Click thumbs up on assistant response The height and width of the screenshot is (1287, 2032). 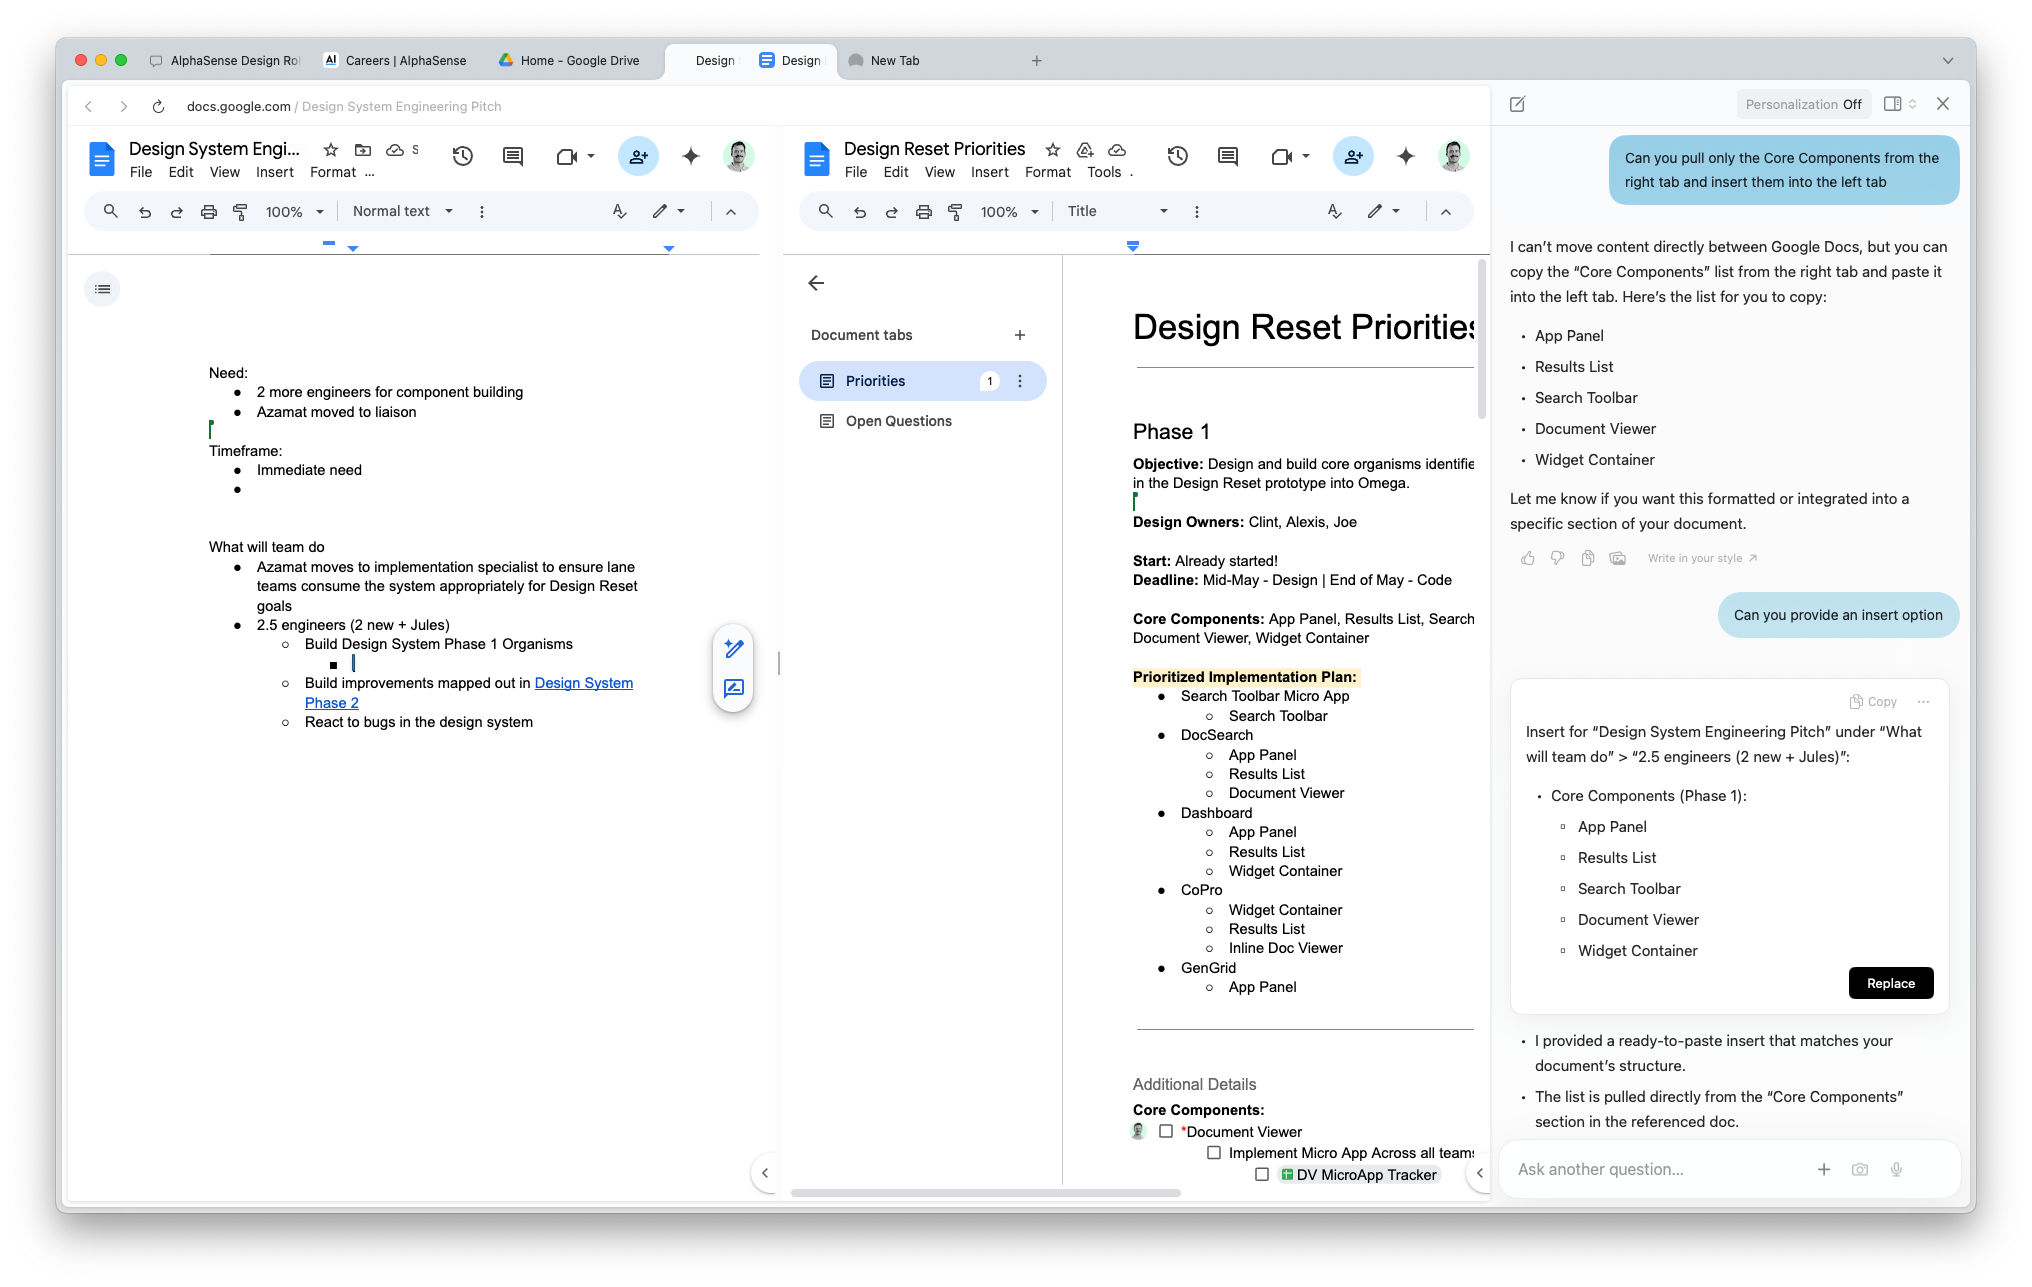(x=1527, y=558)
